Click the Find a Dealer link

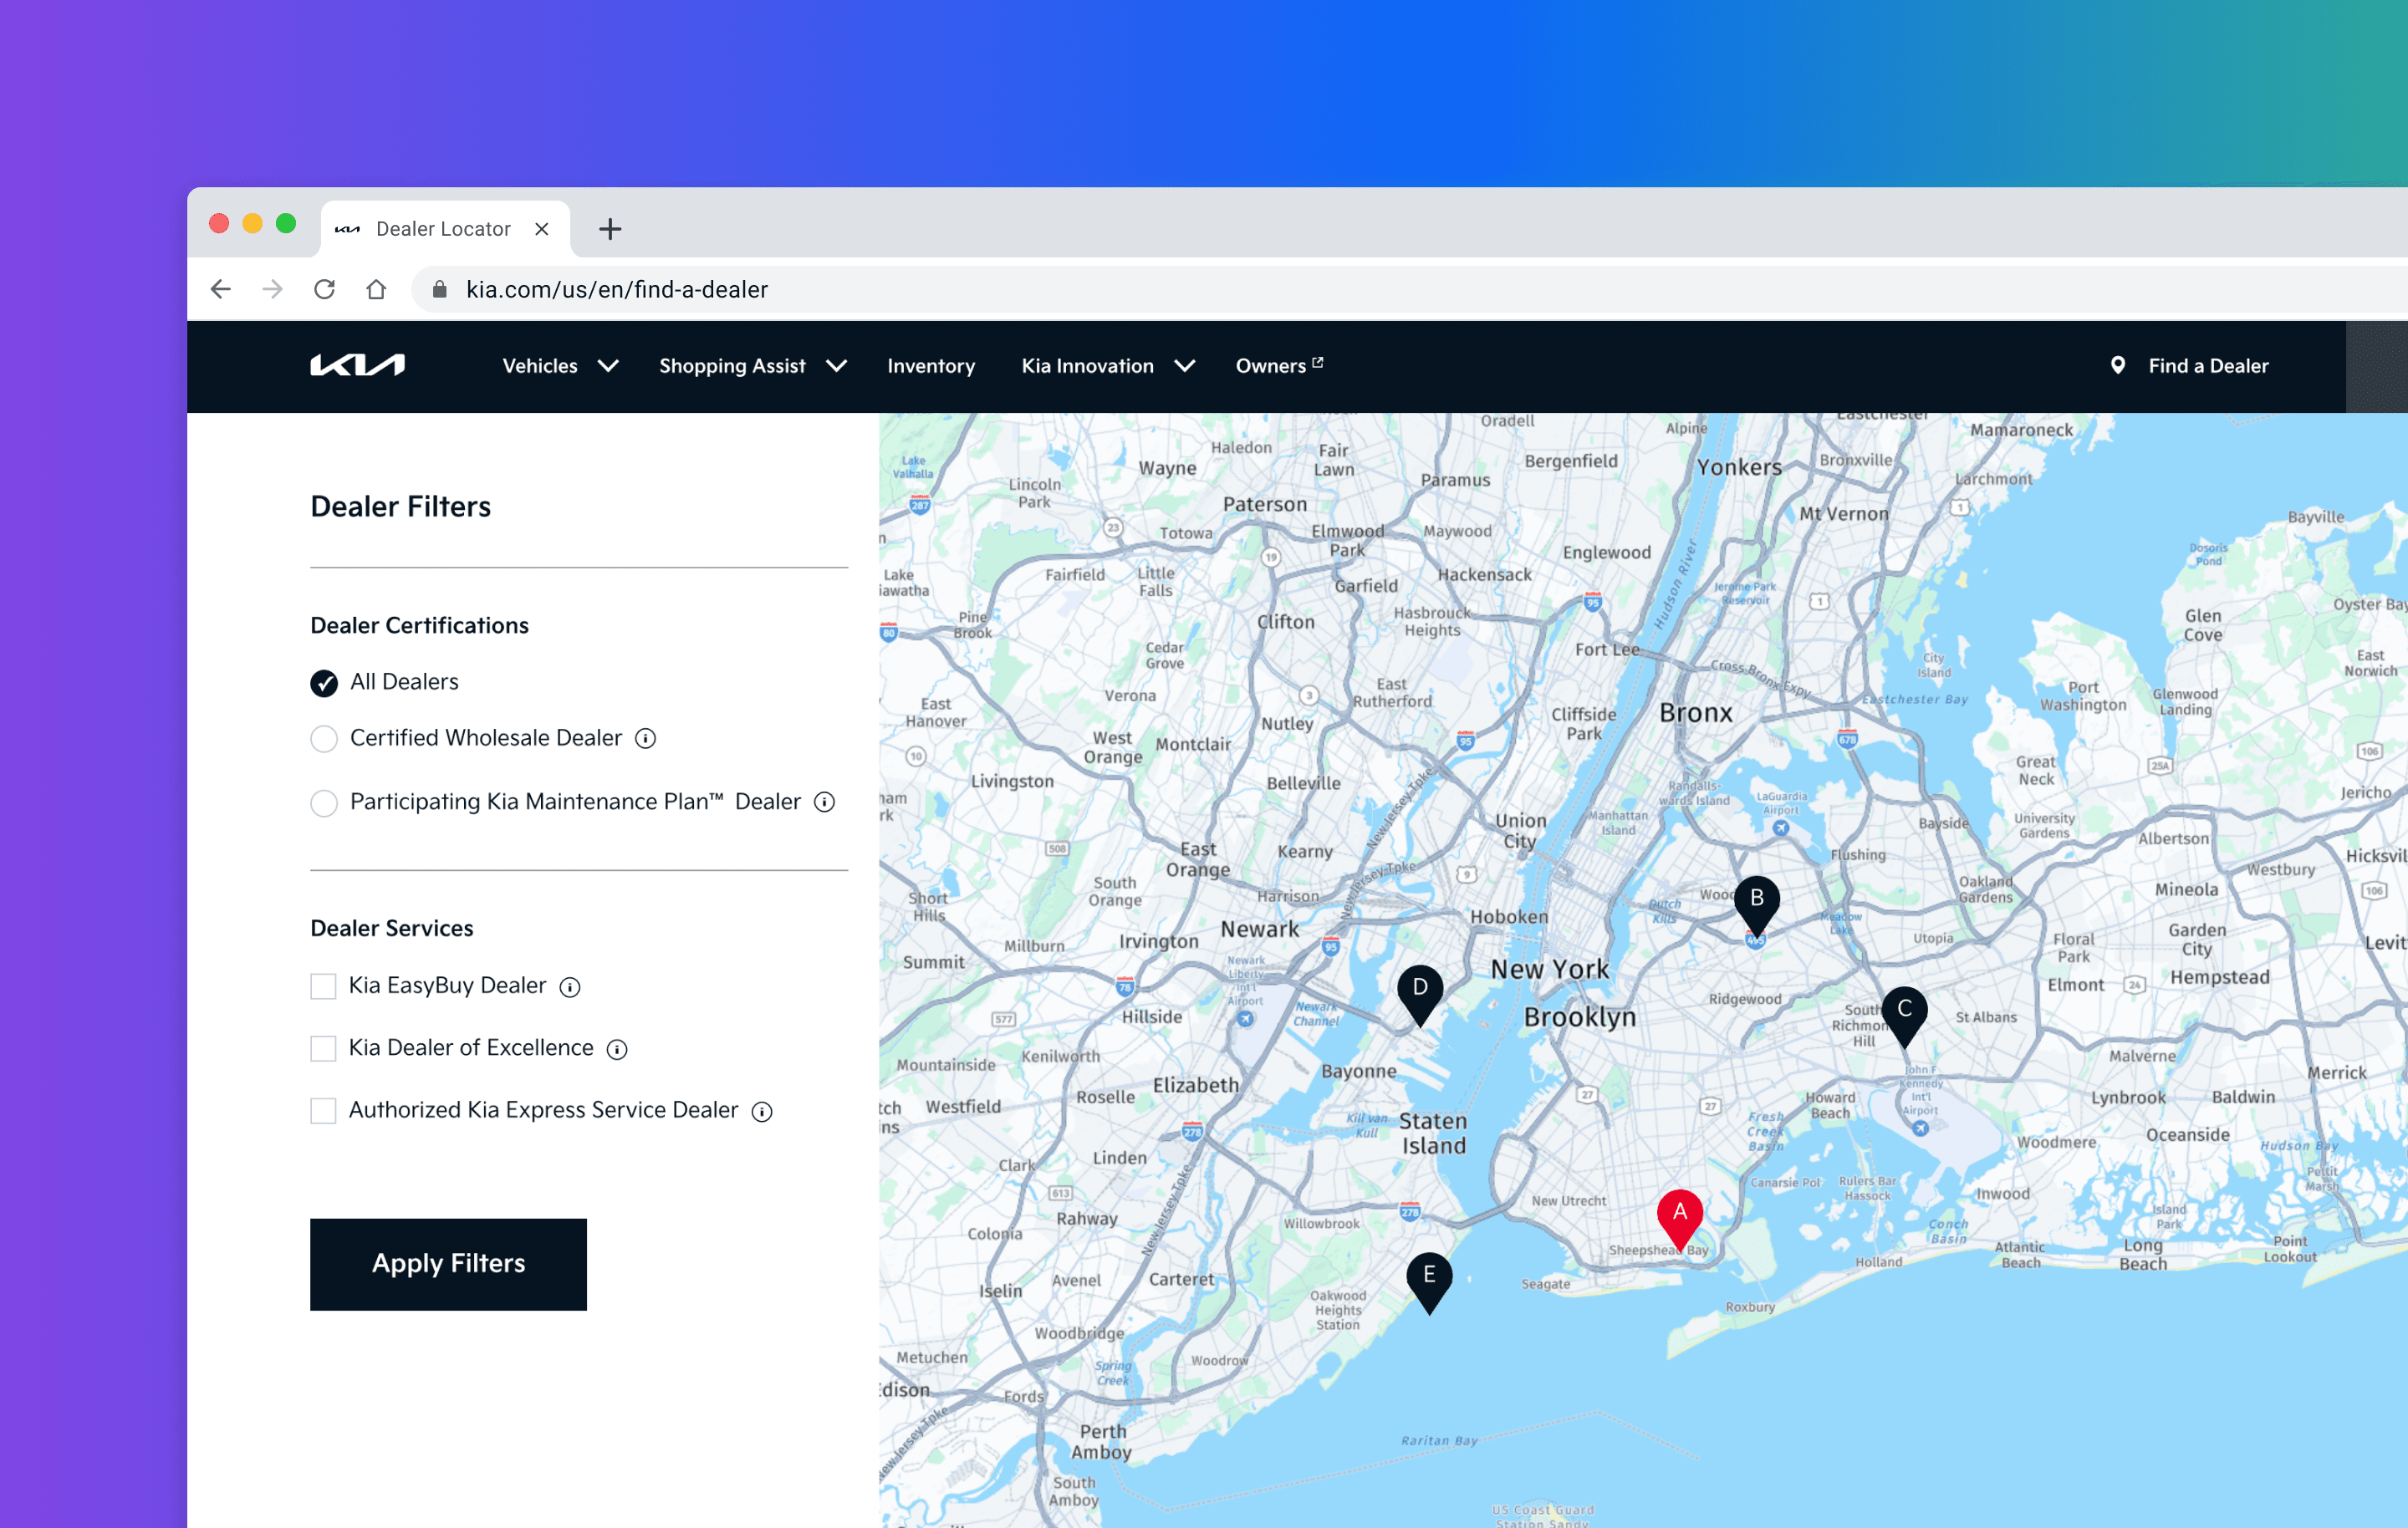tap(2208, 366)
